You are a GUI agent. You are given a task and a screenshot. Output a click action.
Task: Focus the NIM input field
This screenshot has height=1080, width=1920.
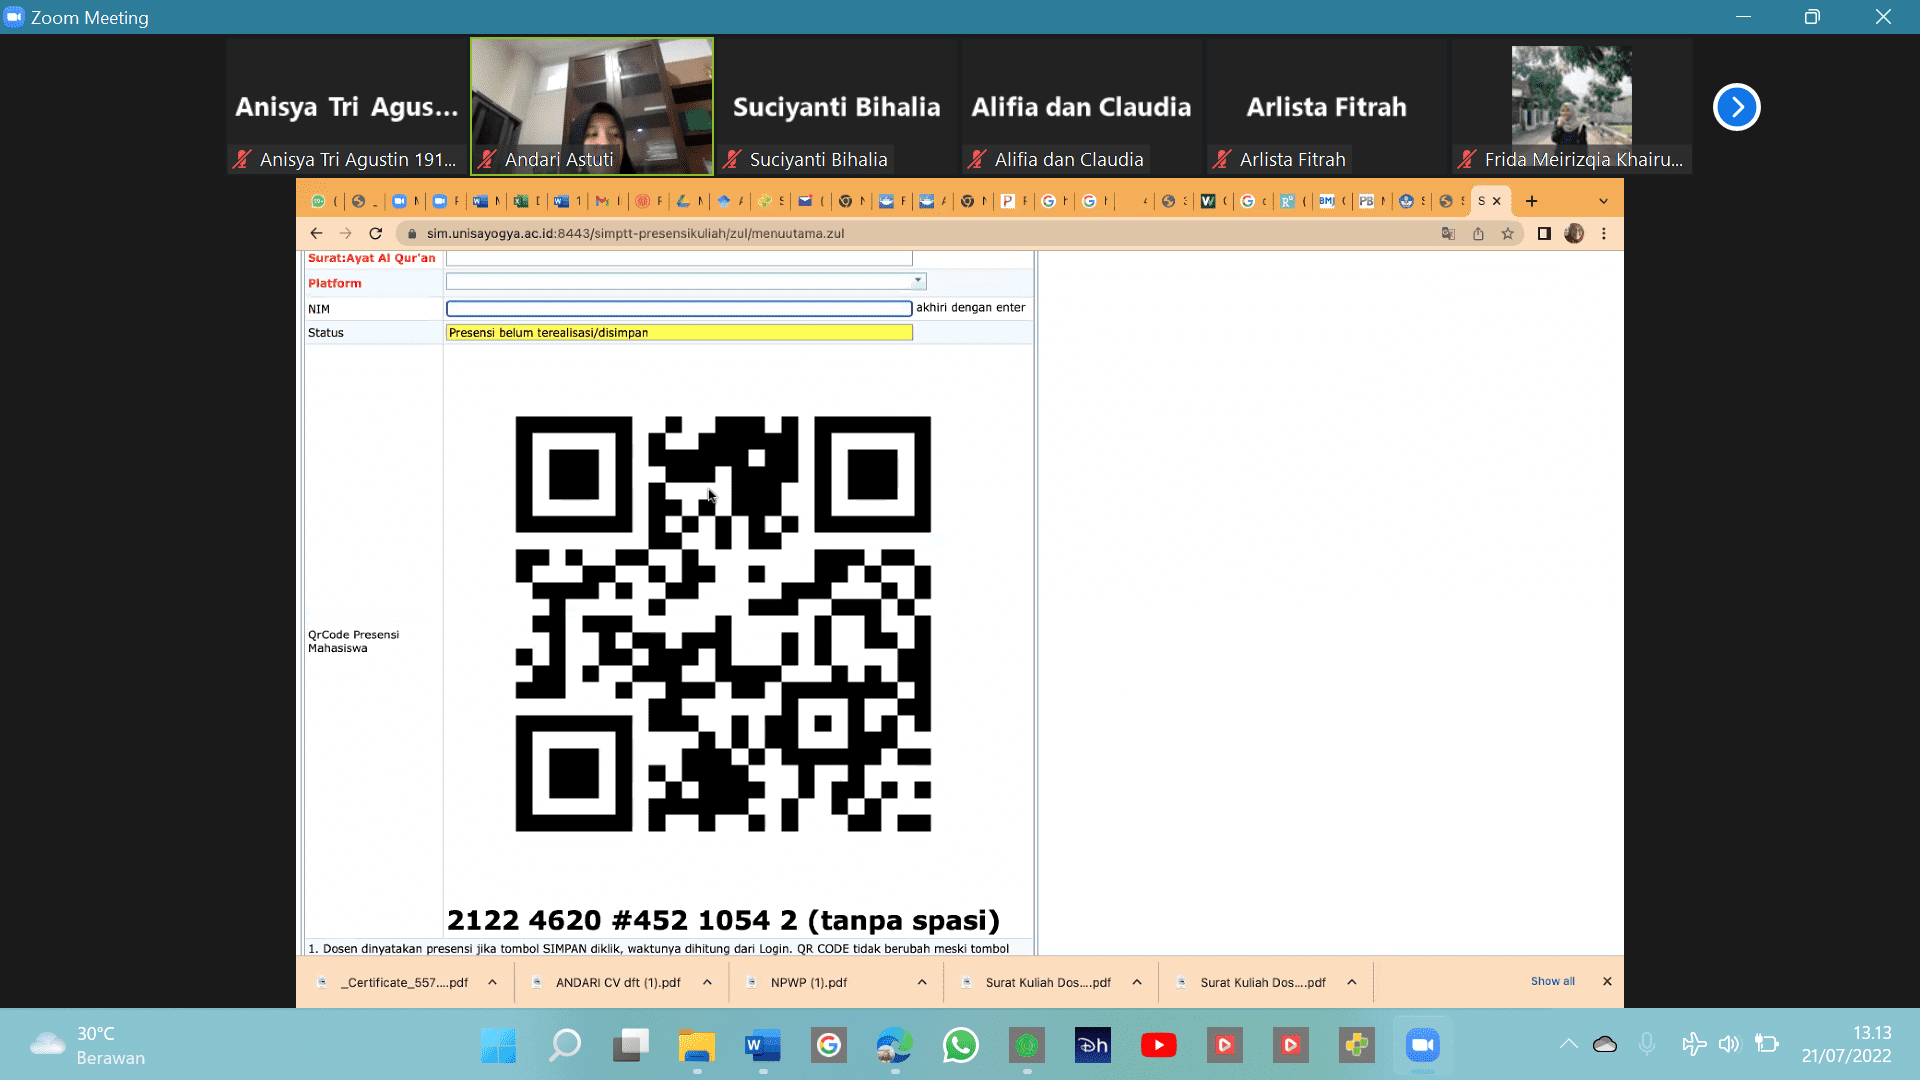[x=679, y=308]
